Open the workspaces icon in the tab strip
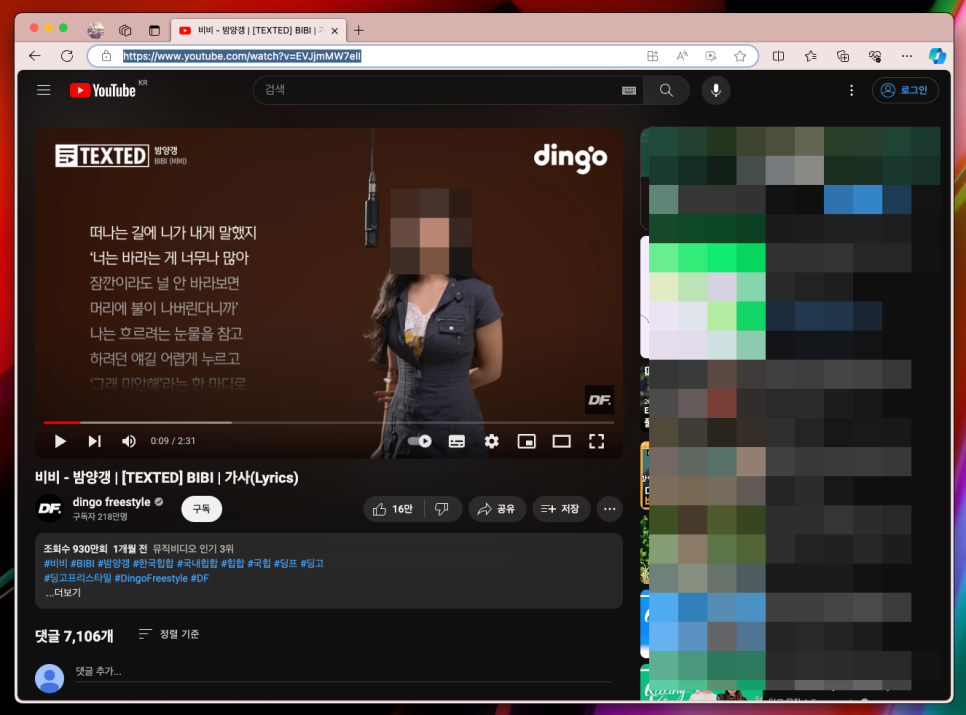The height and width of the screenshot is (715, 966). [x=125, y=30]
